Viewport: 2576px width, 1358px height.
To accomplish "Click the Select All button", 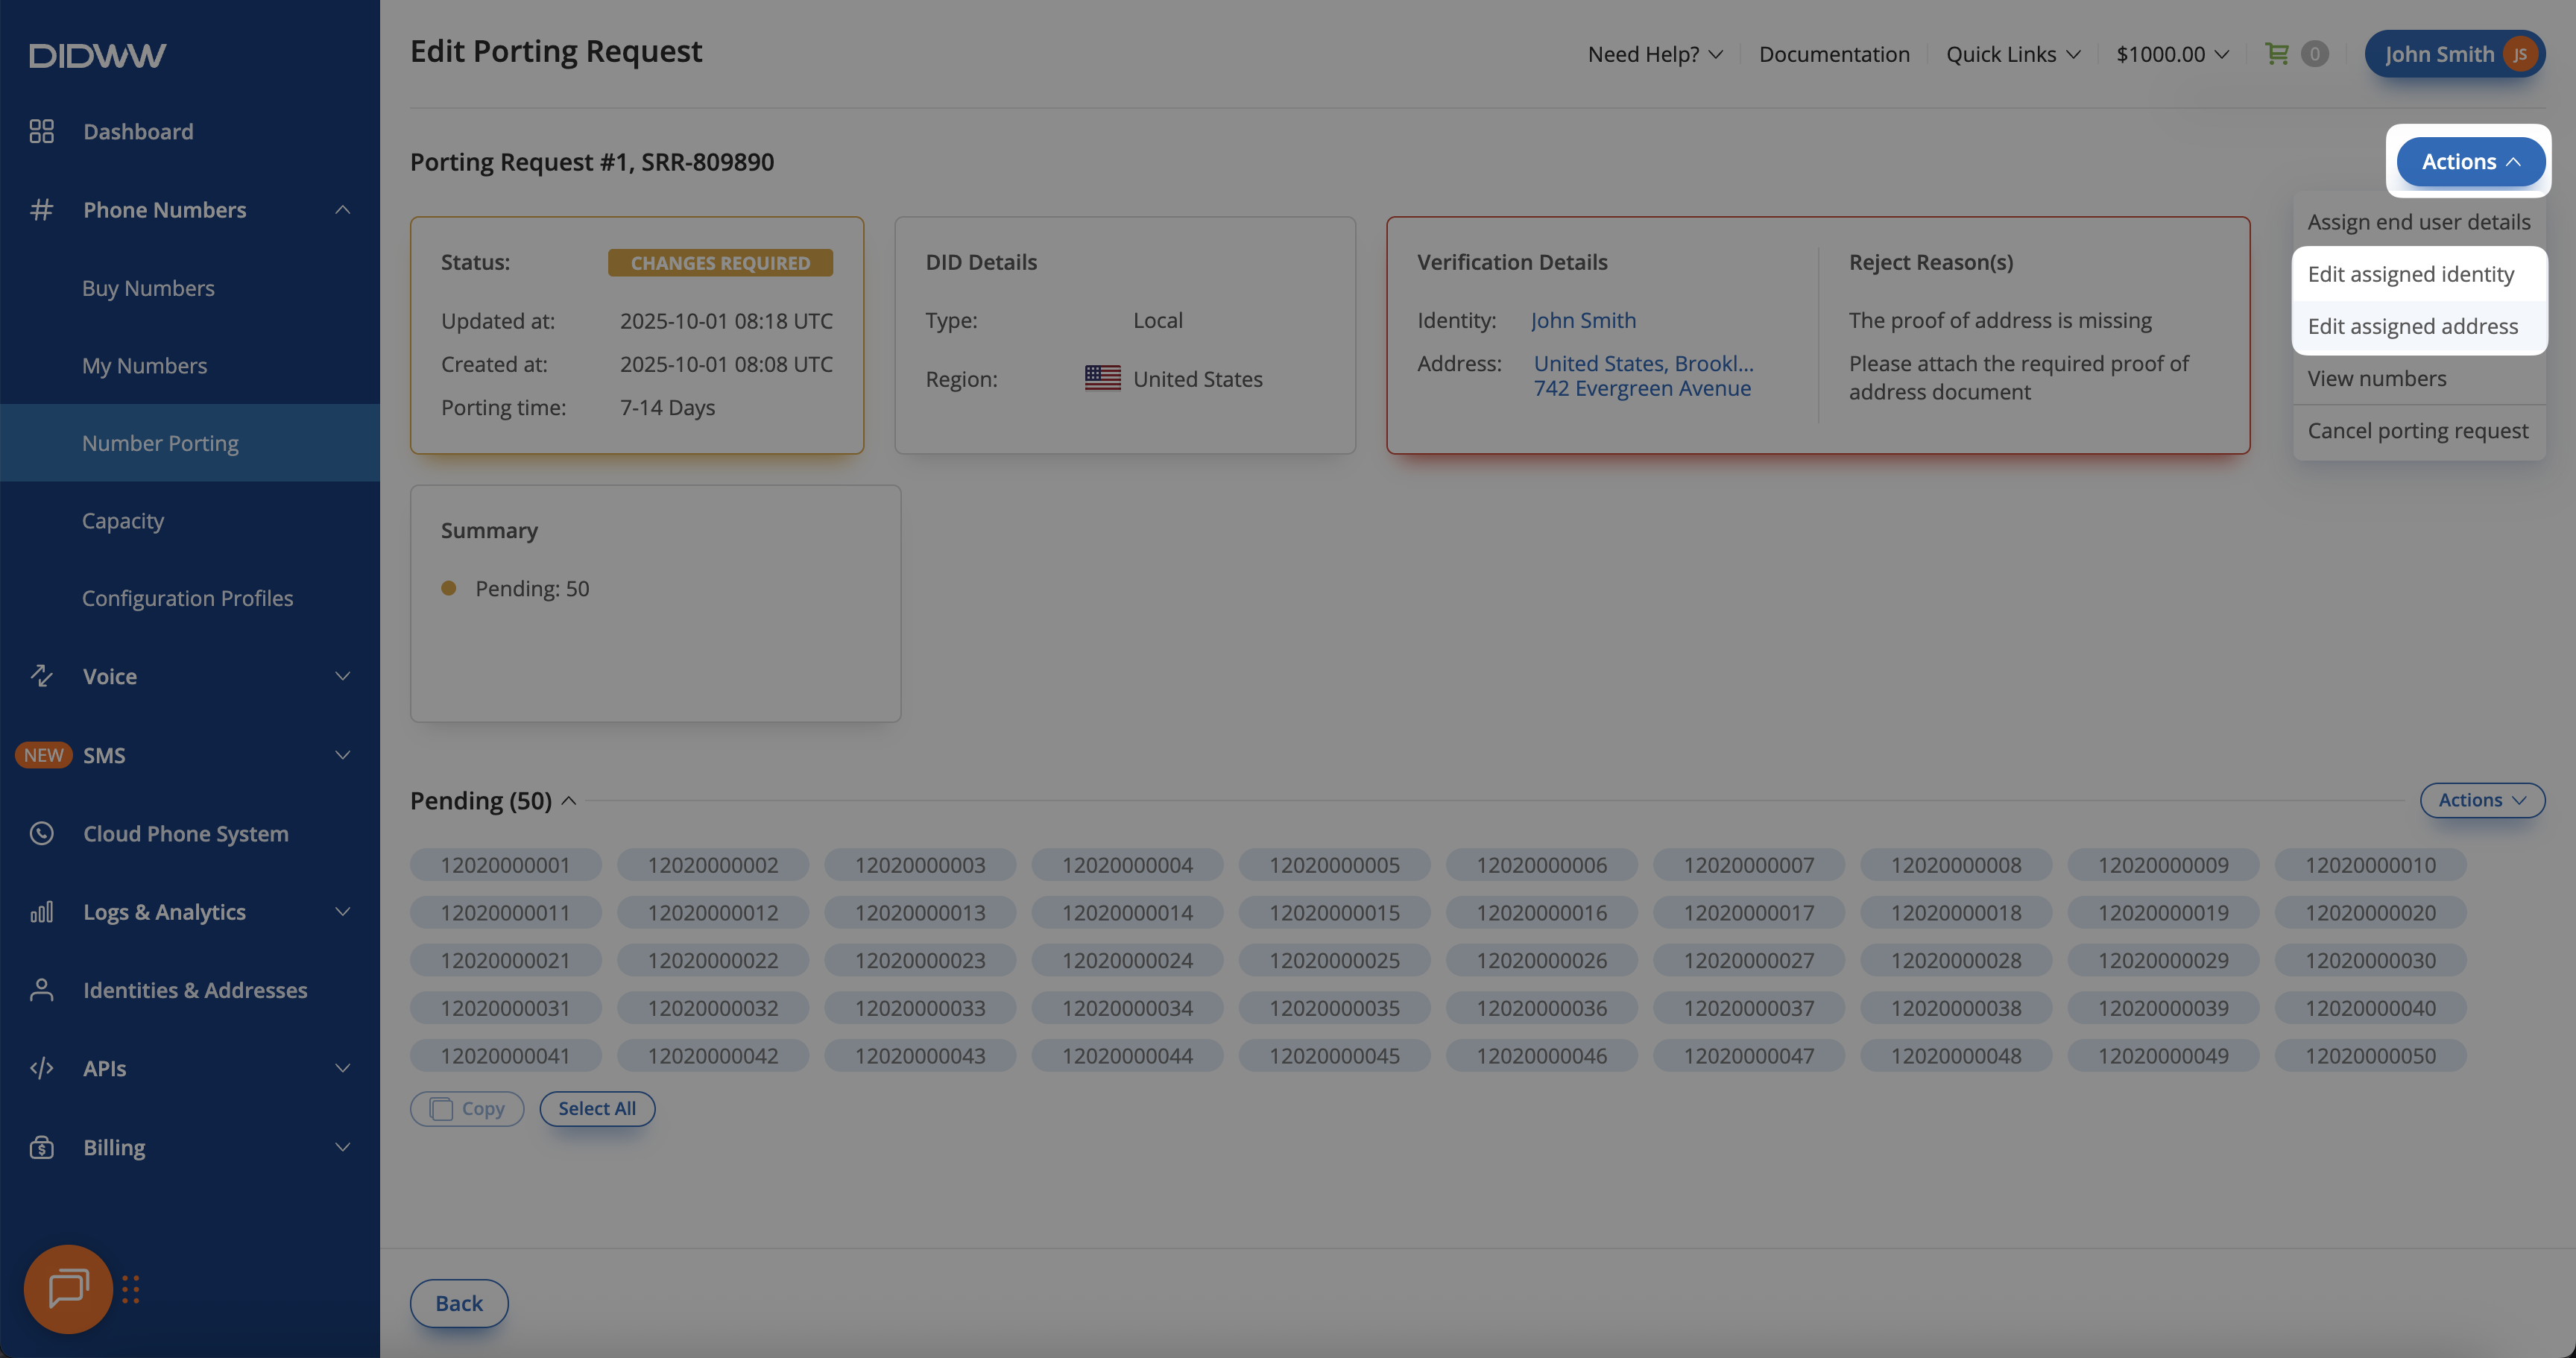I will tap(596, 1108).
